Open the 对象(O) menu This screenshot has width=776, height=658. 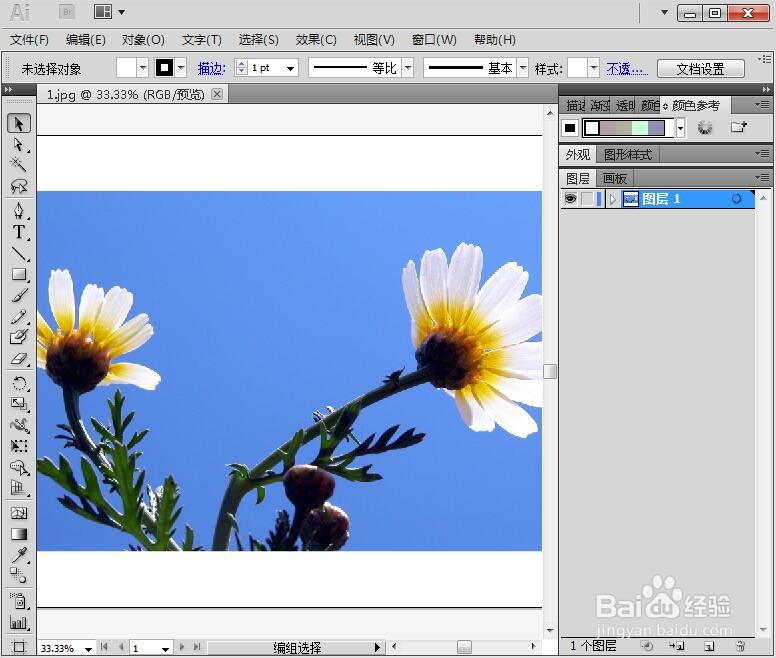tap(143, 40)
